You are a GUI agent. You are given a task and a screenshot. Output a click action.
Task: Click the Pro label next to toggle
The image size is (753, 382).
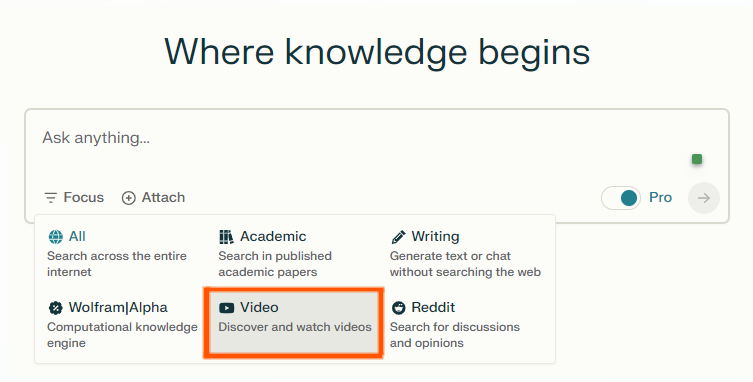pyautogui.click(x=660, y=197)
